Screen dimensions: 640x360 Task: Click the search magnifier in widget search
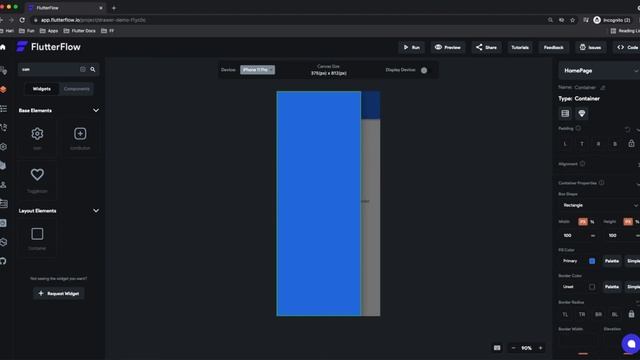pyautogui.click(x=93, y=69)
